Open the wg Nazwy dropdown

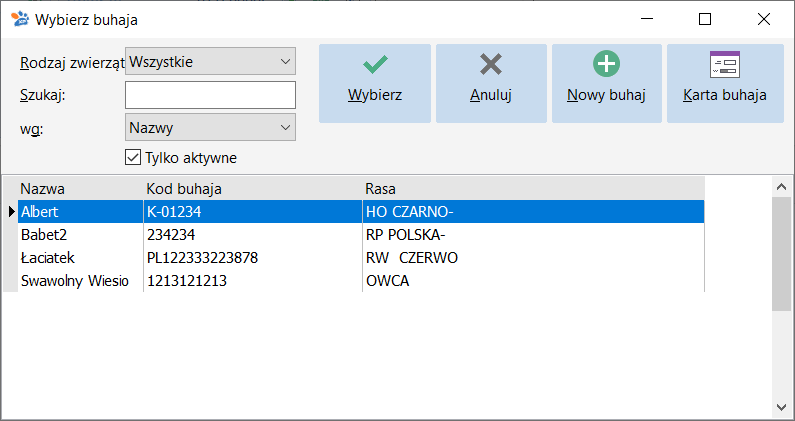click(x=210, y=127)
